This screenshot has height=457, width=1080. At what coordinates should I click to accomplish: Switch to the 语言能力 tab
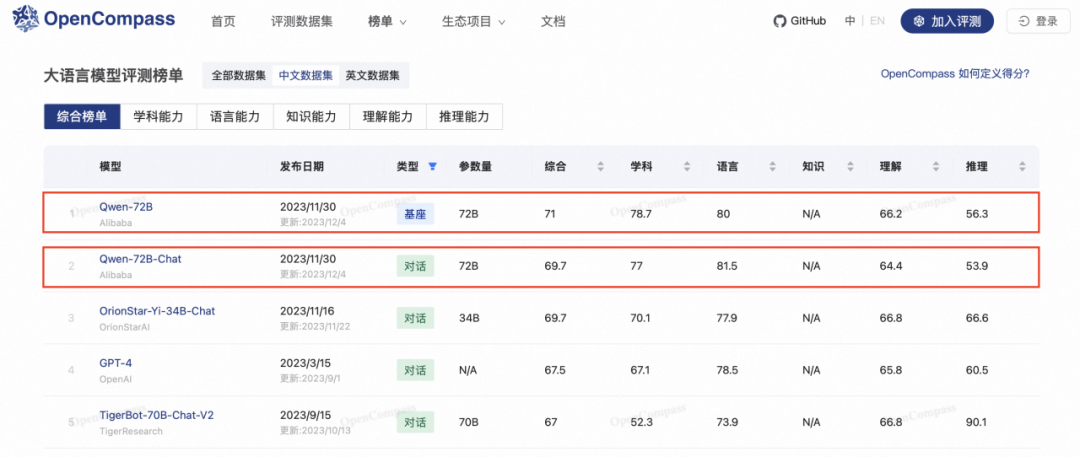coord(235,116)
